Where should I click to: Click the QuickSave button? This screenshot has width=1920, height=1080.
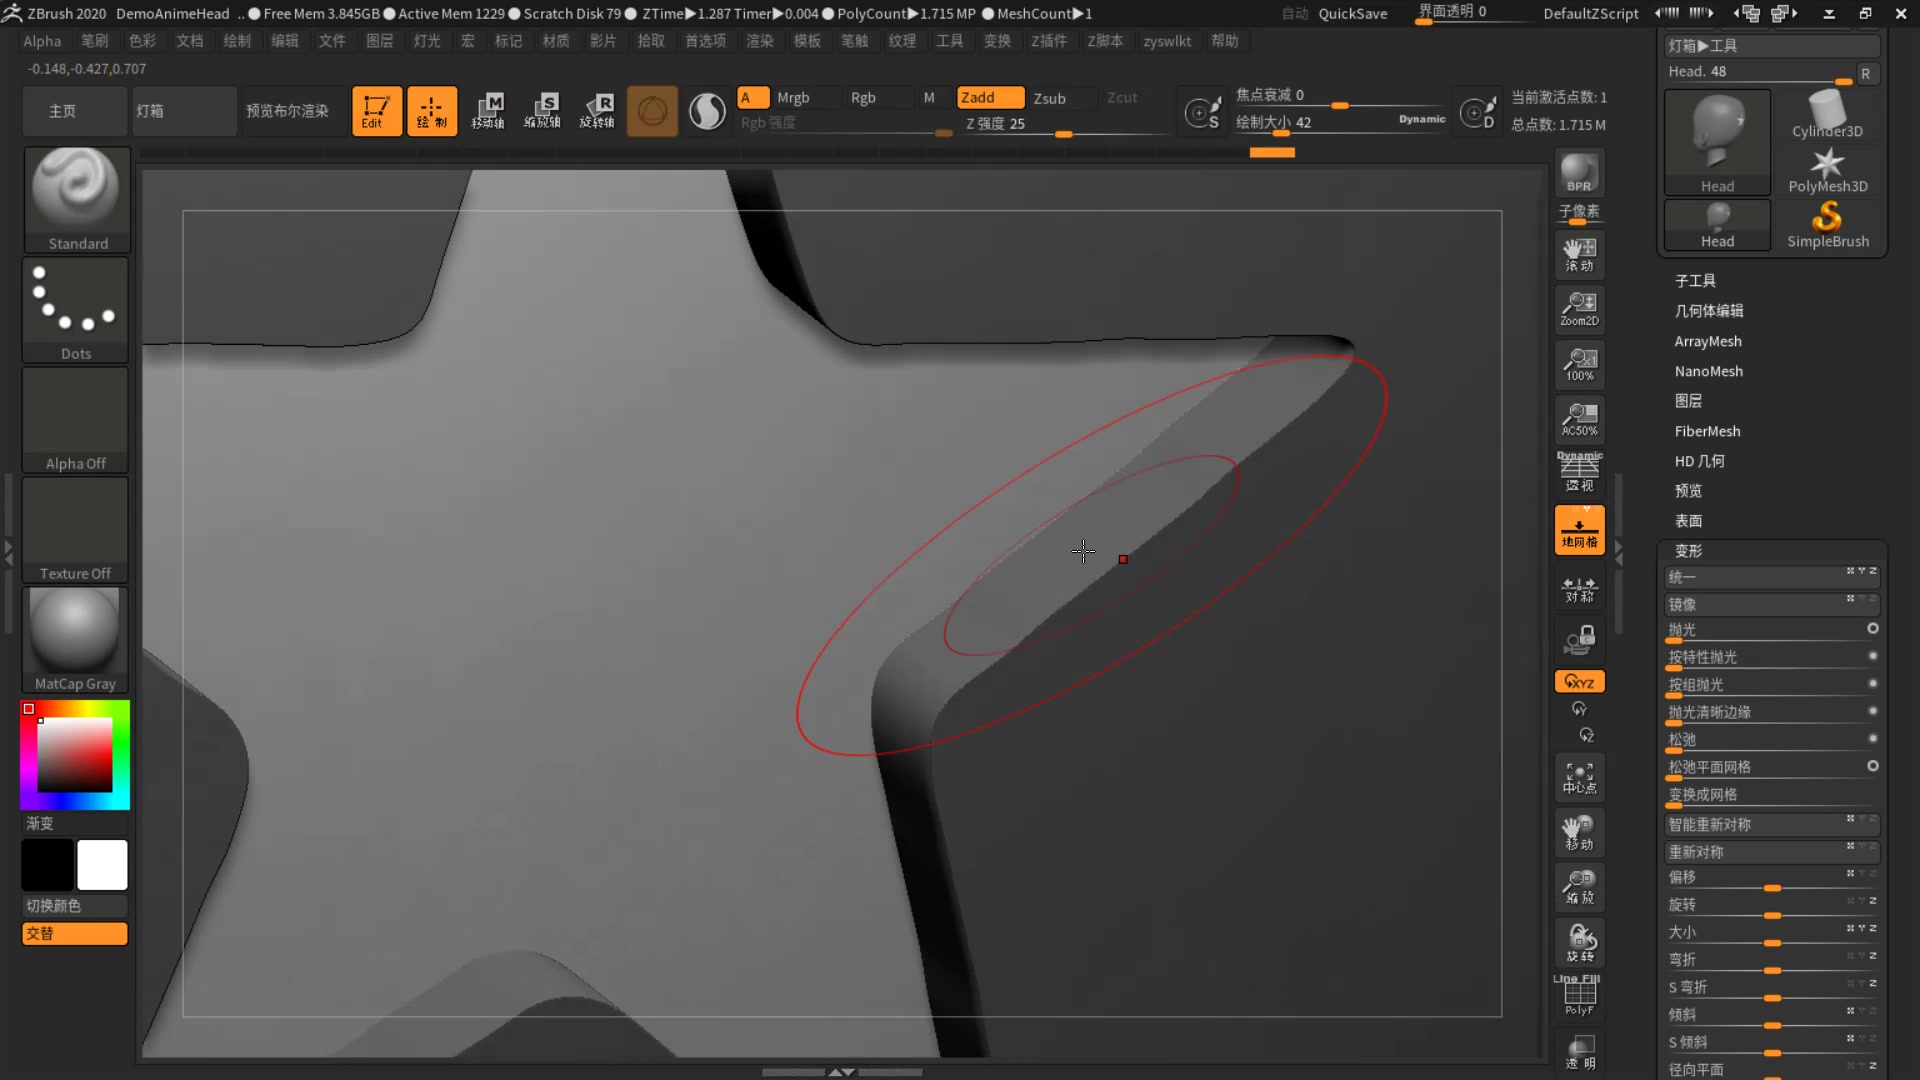pyautogui.click(x=1352, y=12)
